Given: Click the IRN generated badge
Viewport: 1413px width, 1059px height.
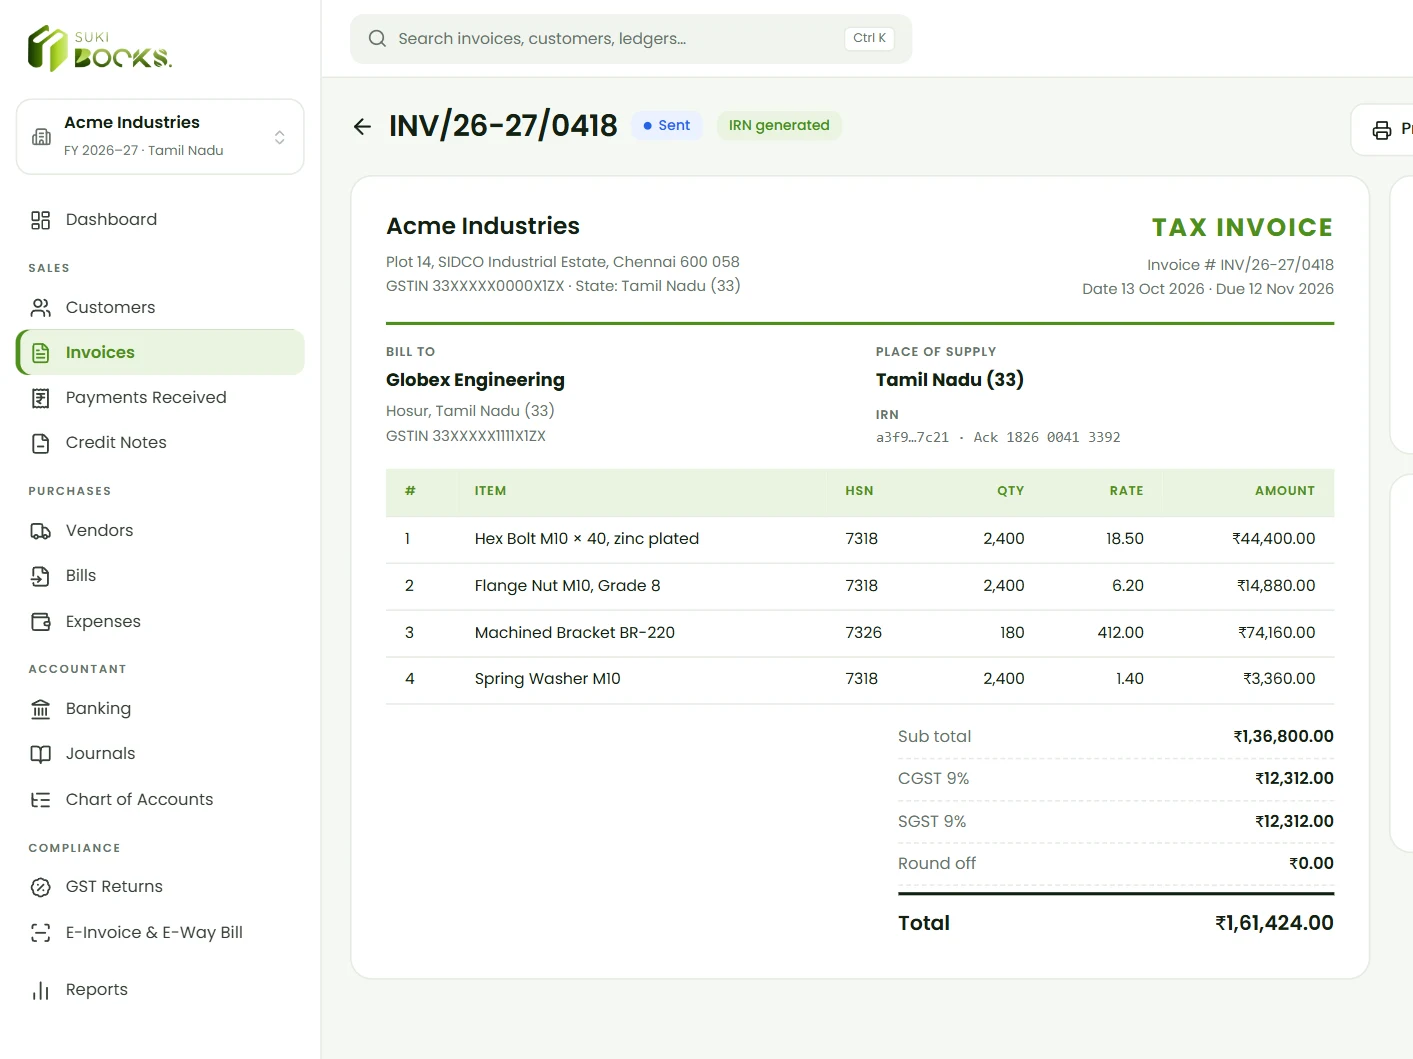Looking at the screenshot, I should [779, 125].
